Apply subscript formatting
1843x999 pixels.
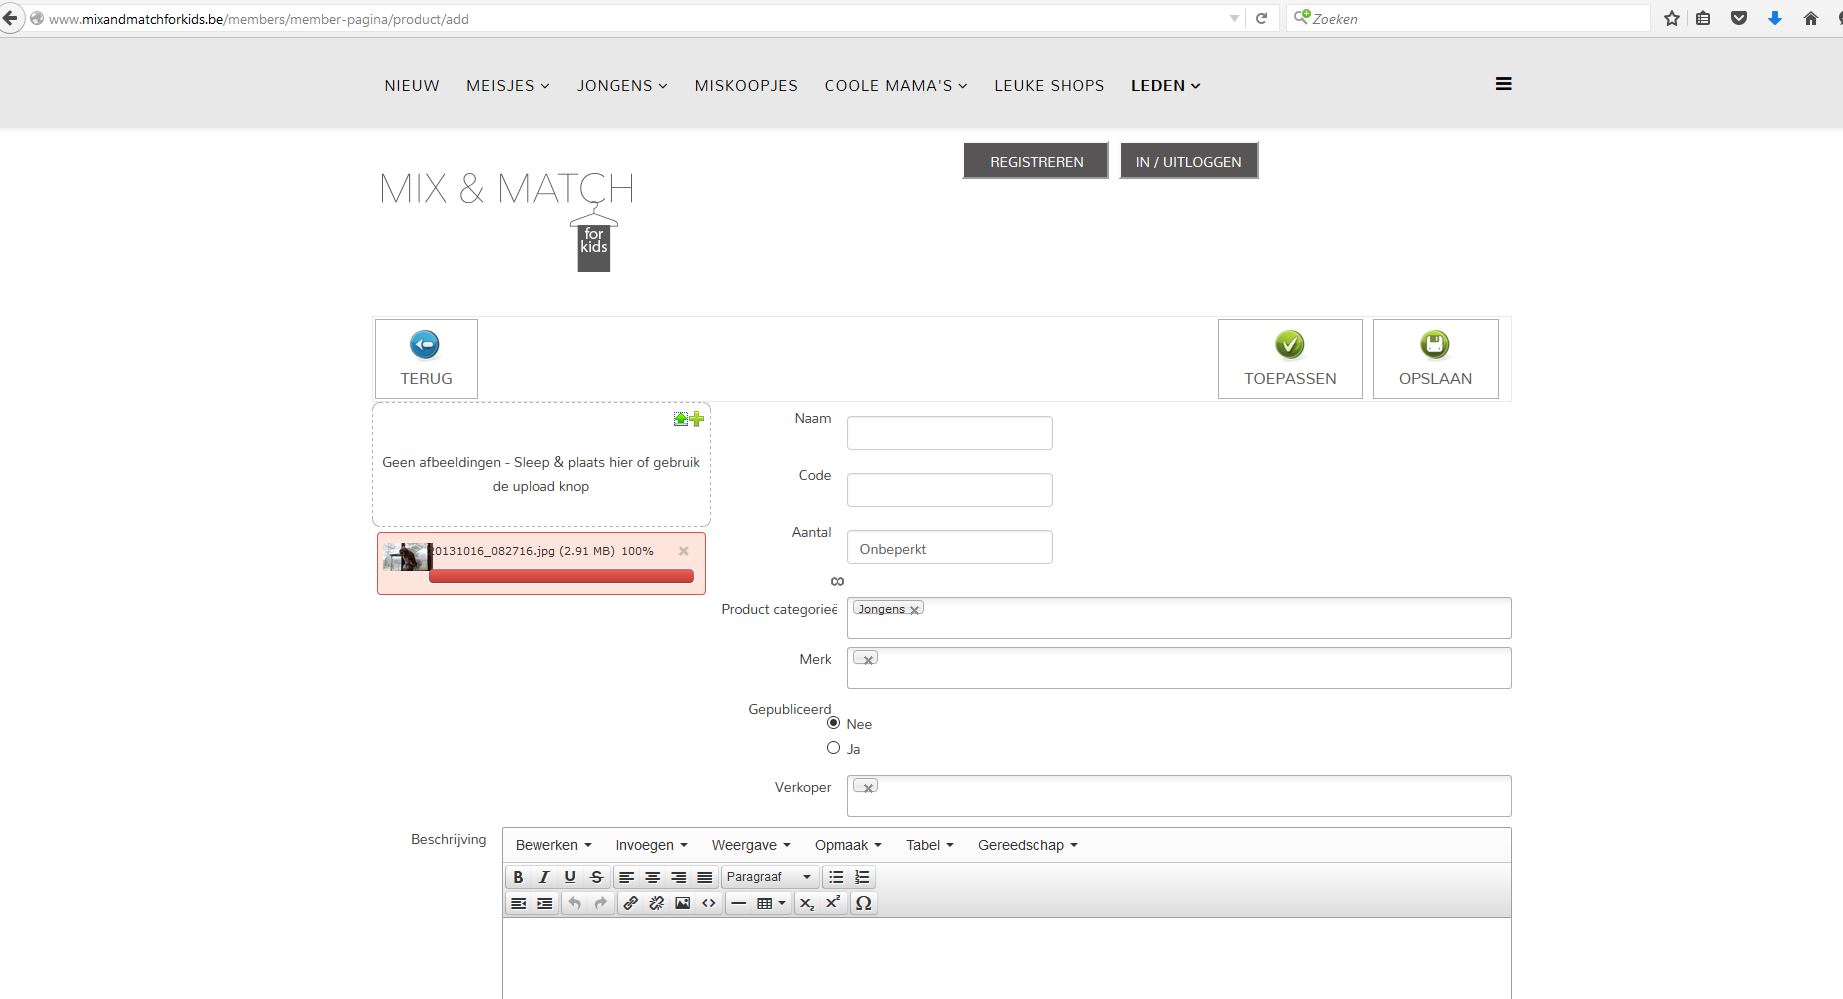point(807,903)
